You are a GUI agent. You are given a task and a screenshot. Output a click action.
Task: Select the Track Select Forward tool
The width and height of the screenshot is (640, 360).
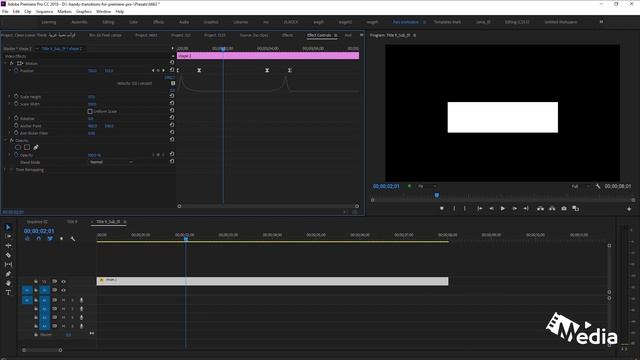click(x=8, y=236)
